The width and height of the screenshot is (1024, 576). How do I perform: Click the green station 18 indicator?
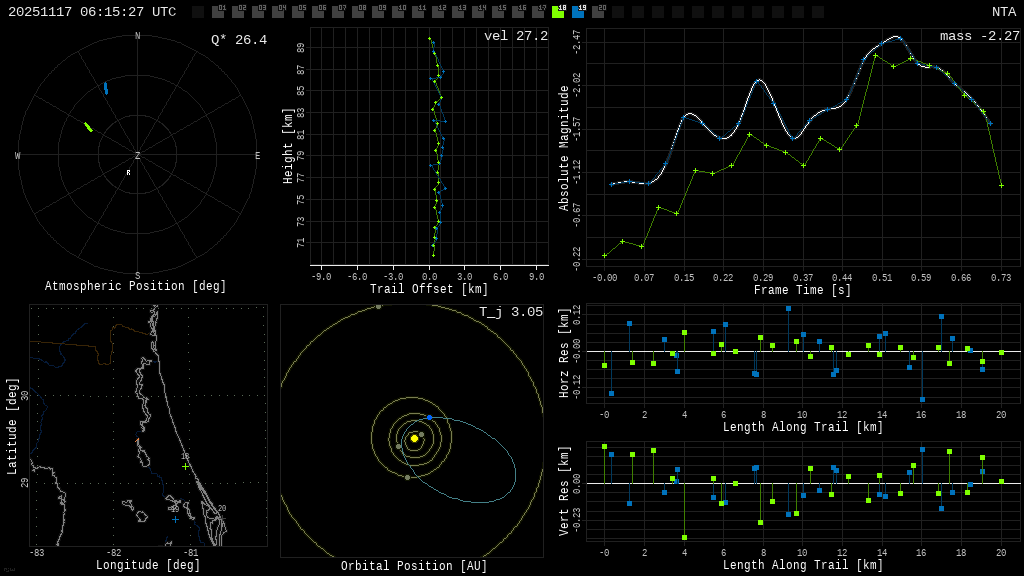558,12
